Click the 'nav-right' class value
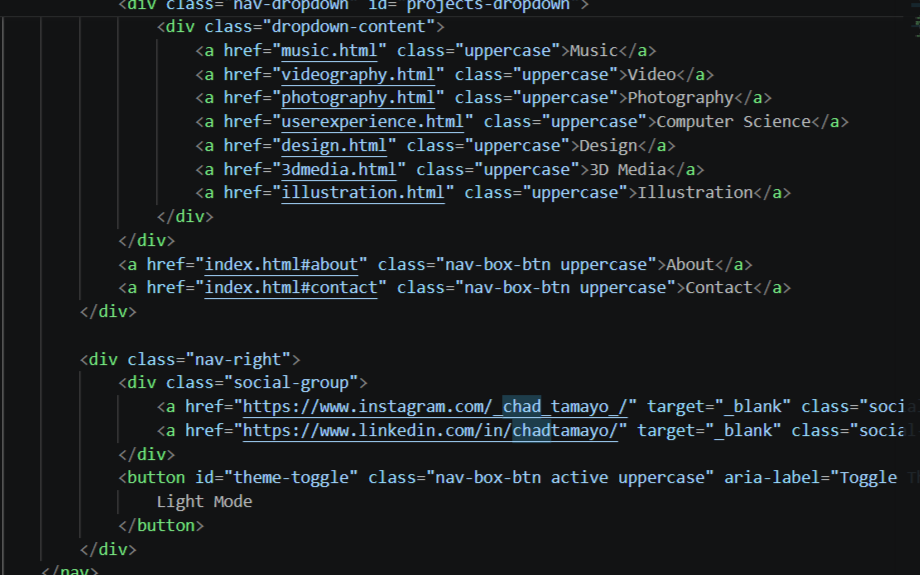This screenshot has width=920, height=575. point(238,360)
